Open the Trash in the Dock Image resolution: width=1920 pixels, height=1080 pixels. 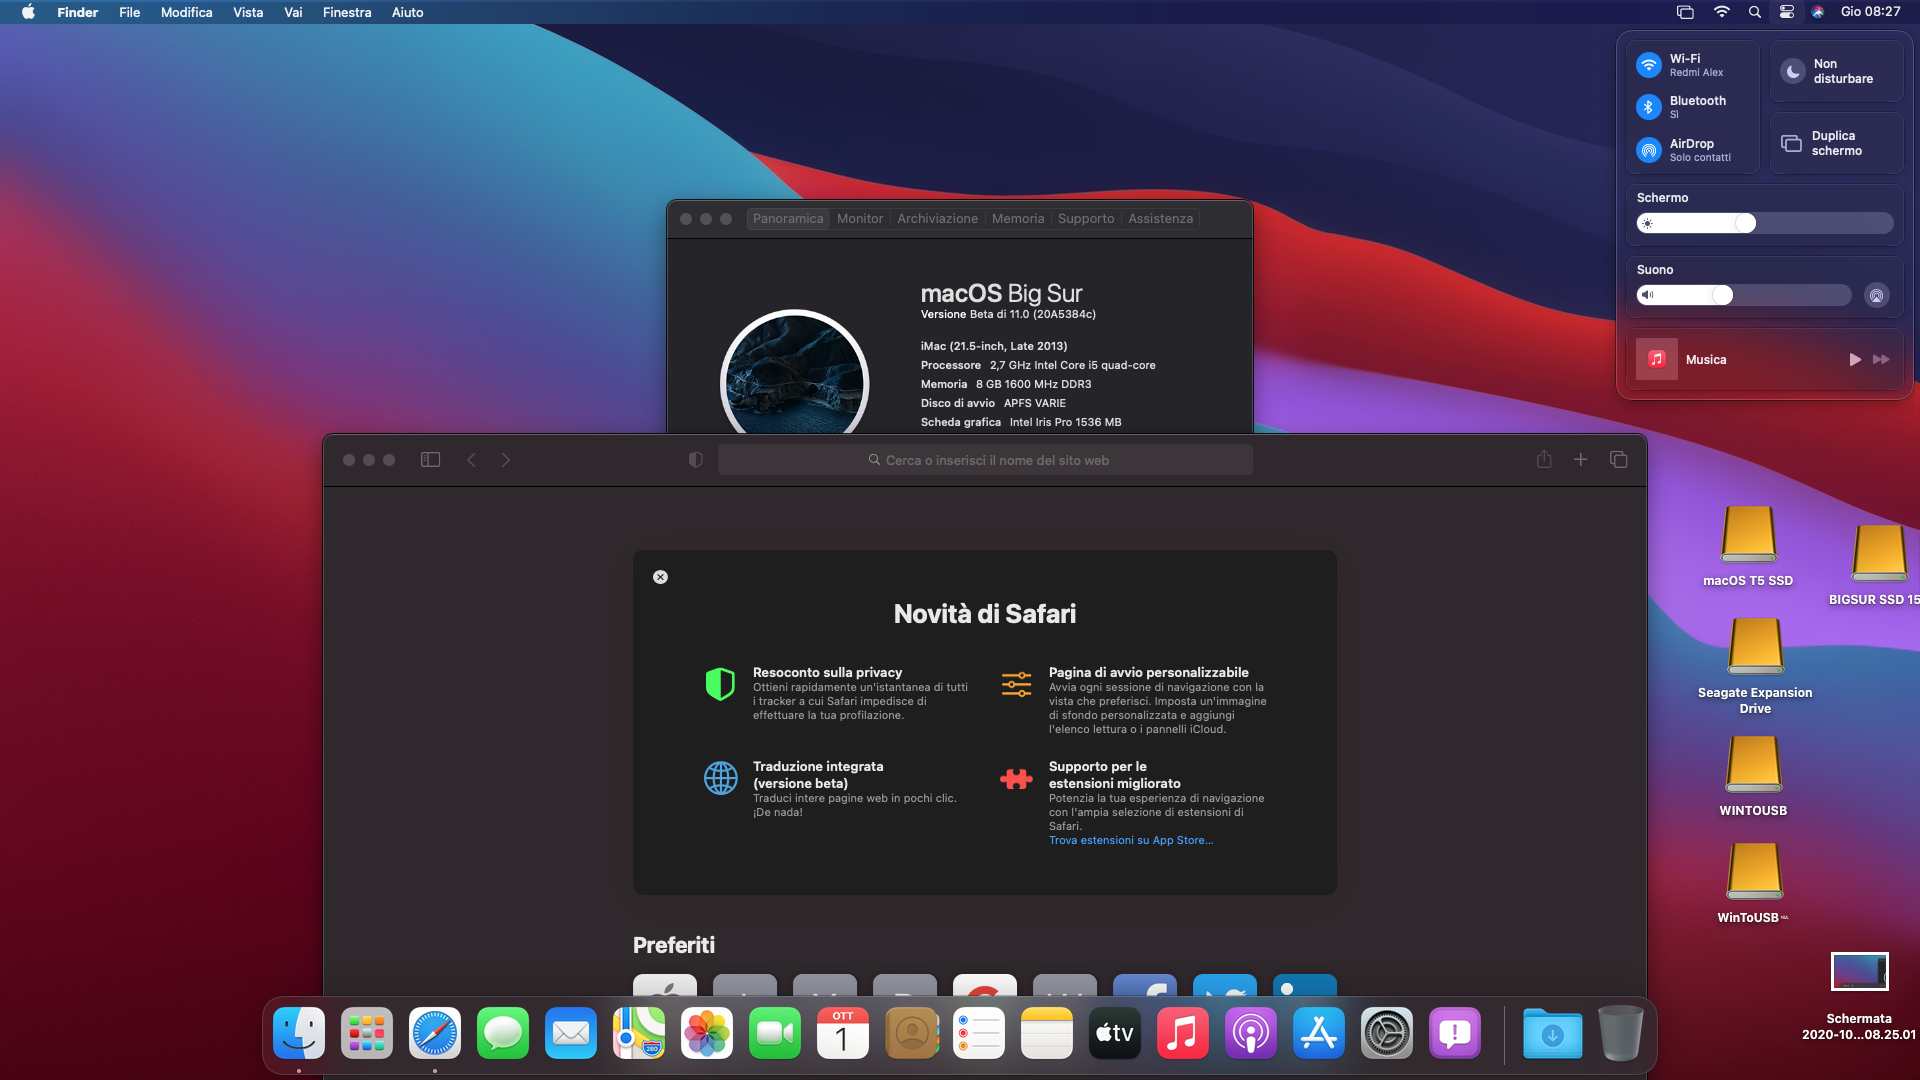1621,1033
